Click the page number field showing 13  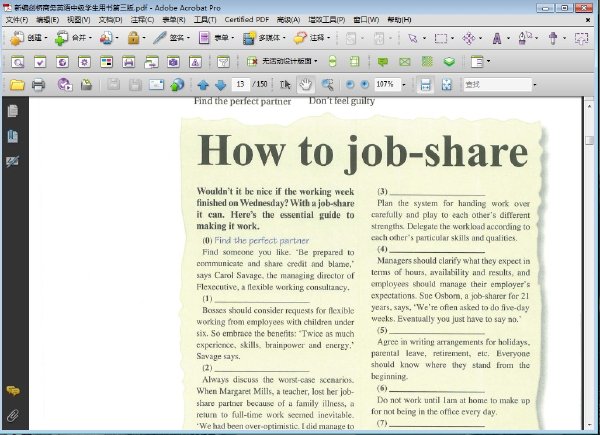coord(240,84)
